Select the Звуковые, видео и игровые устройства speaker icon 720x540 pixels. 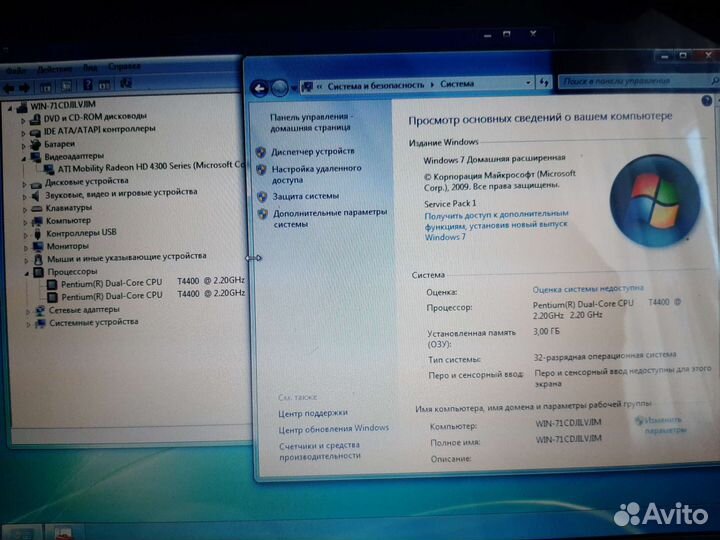click(x=36, y=196)
